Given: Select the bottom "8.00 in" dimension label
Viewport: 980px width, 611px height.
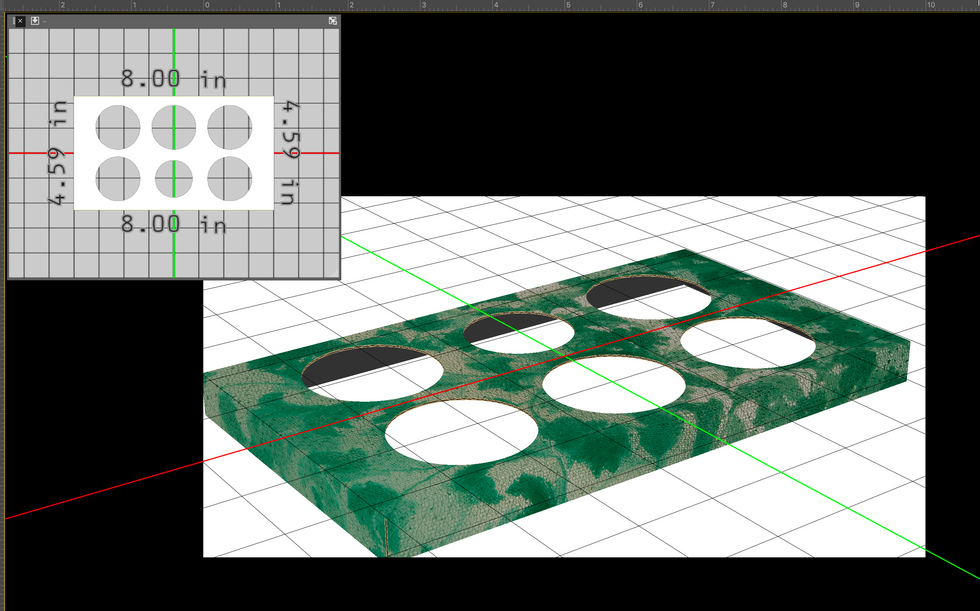Looking at the screenshot, I should (x=173, y=223).
